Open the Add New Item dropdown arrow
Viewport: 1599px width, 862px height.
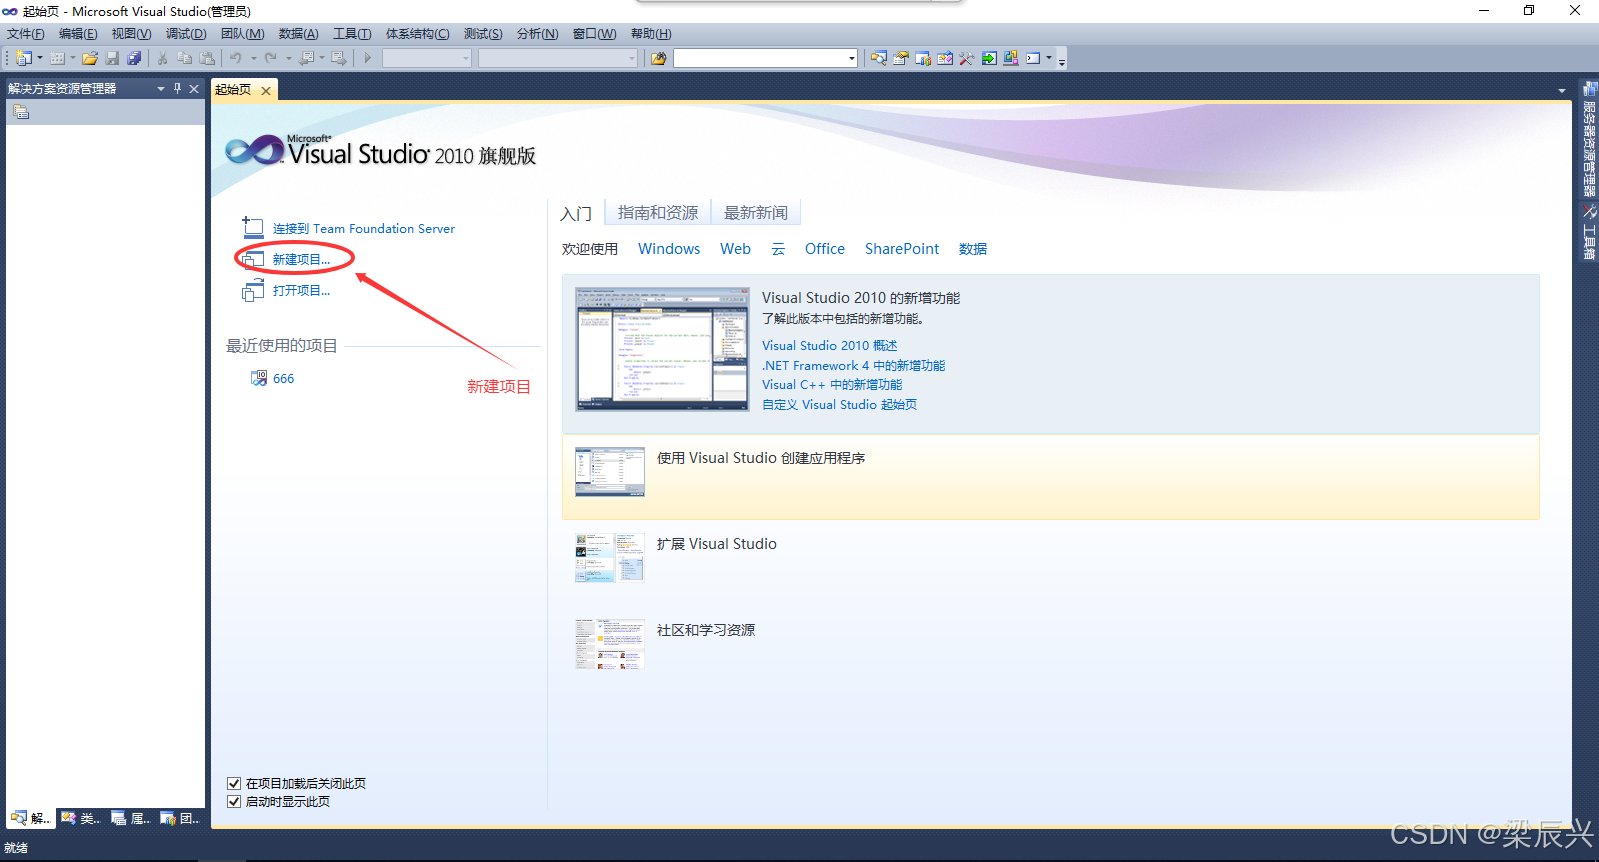click(73, 58)
